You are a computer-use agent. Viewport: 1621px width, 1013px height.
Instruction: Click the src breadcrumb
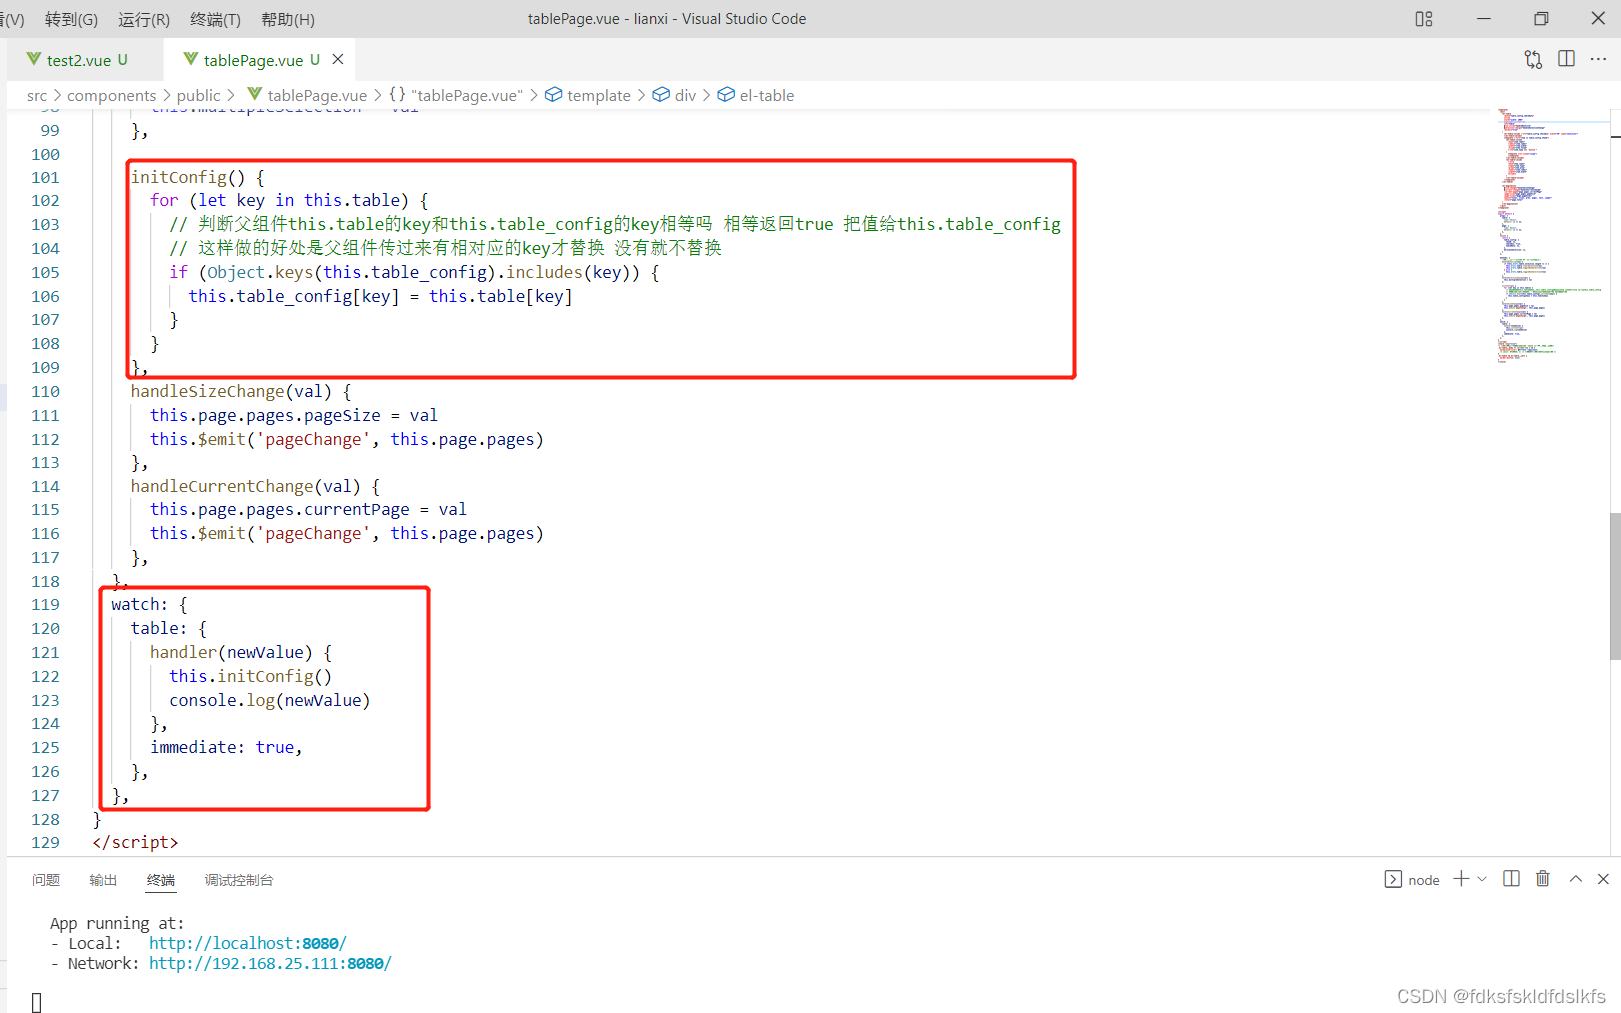(37, 96)
